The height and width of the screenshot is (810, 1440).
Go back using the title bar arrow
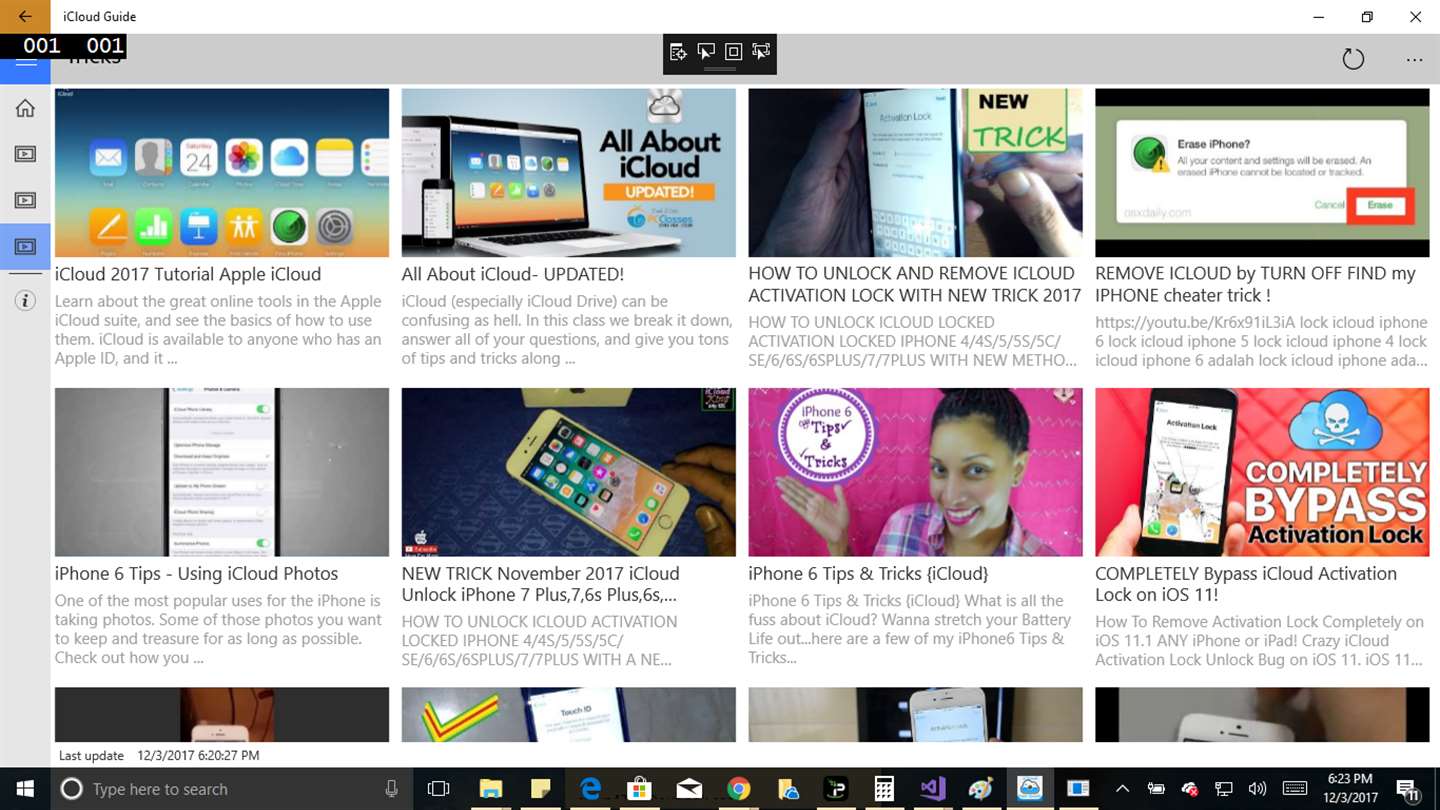click(x=25, y=17)
